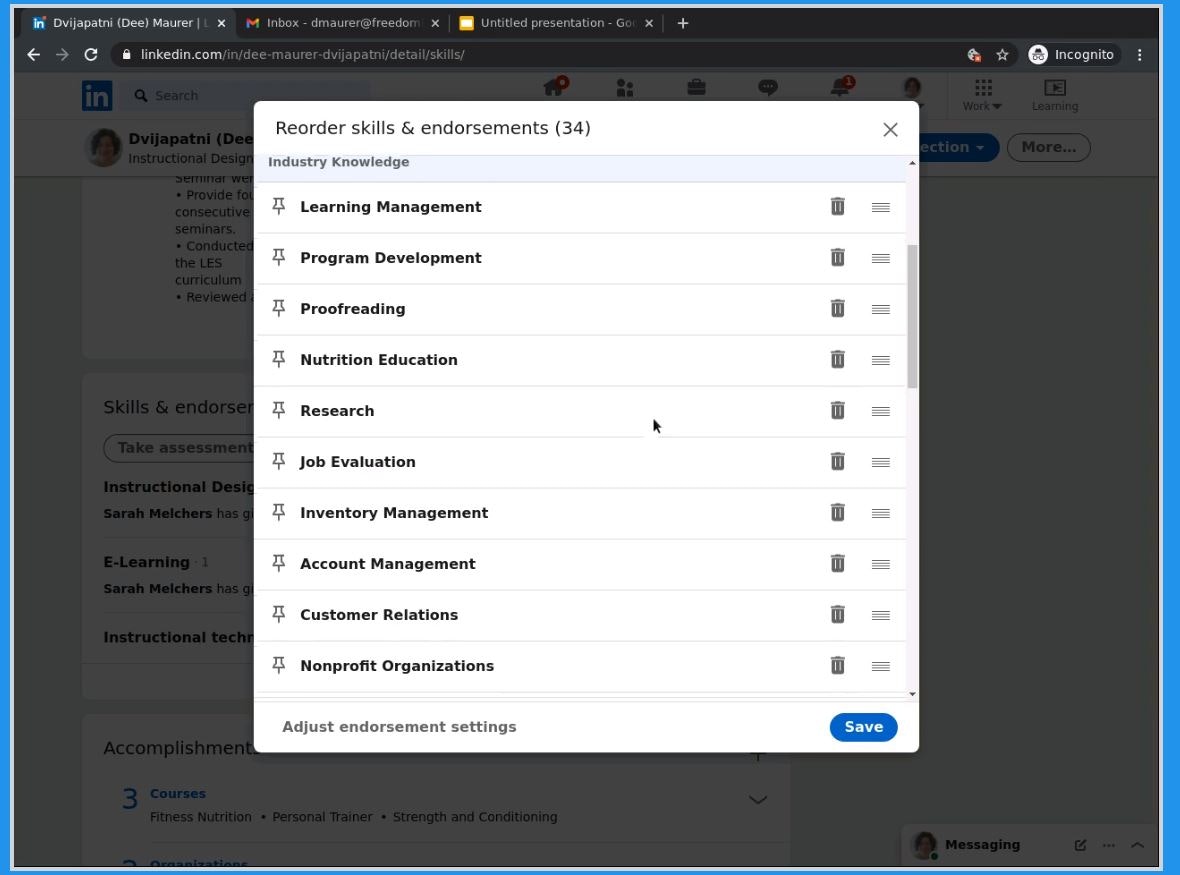
Task: Close the Reorder skills dialog
Action: click(x=890, y=129)
